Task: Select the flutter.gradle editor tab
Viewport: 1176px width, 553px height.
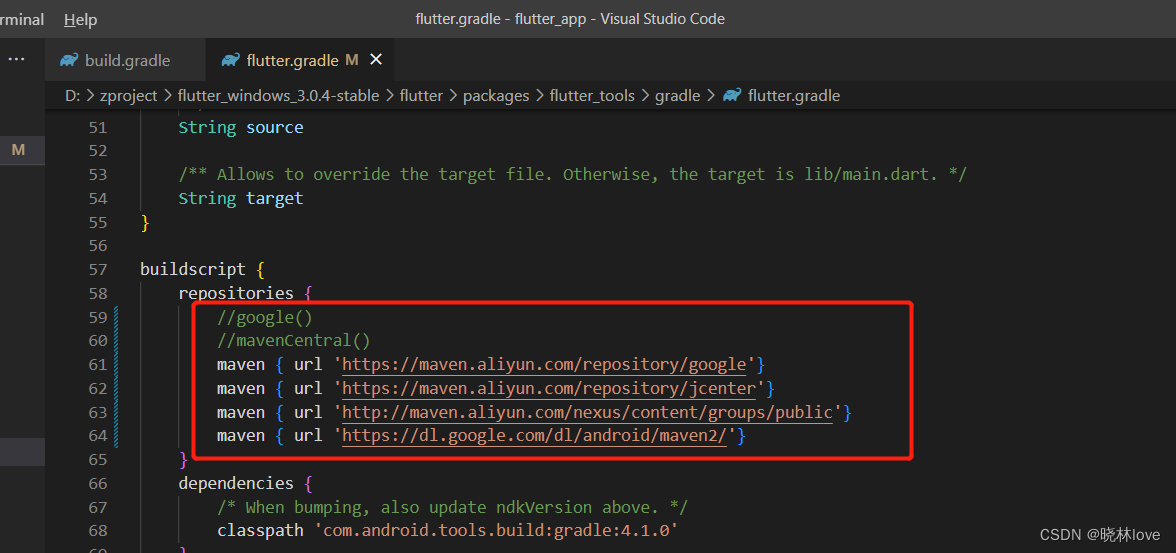Action: coord(299,60)
